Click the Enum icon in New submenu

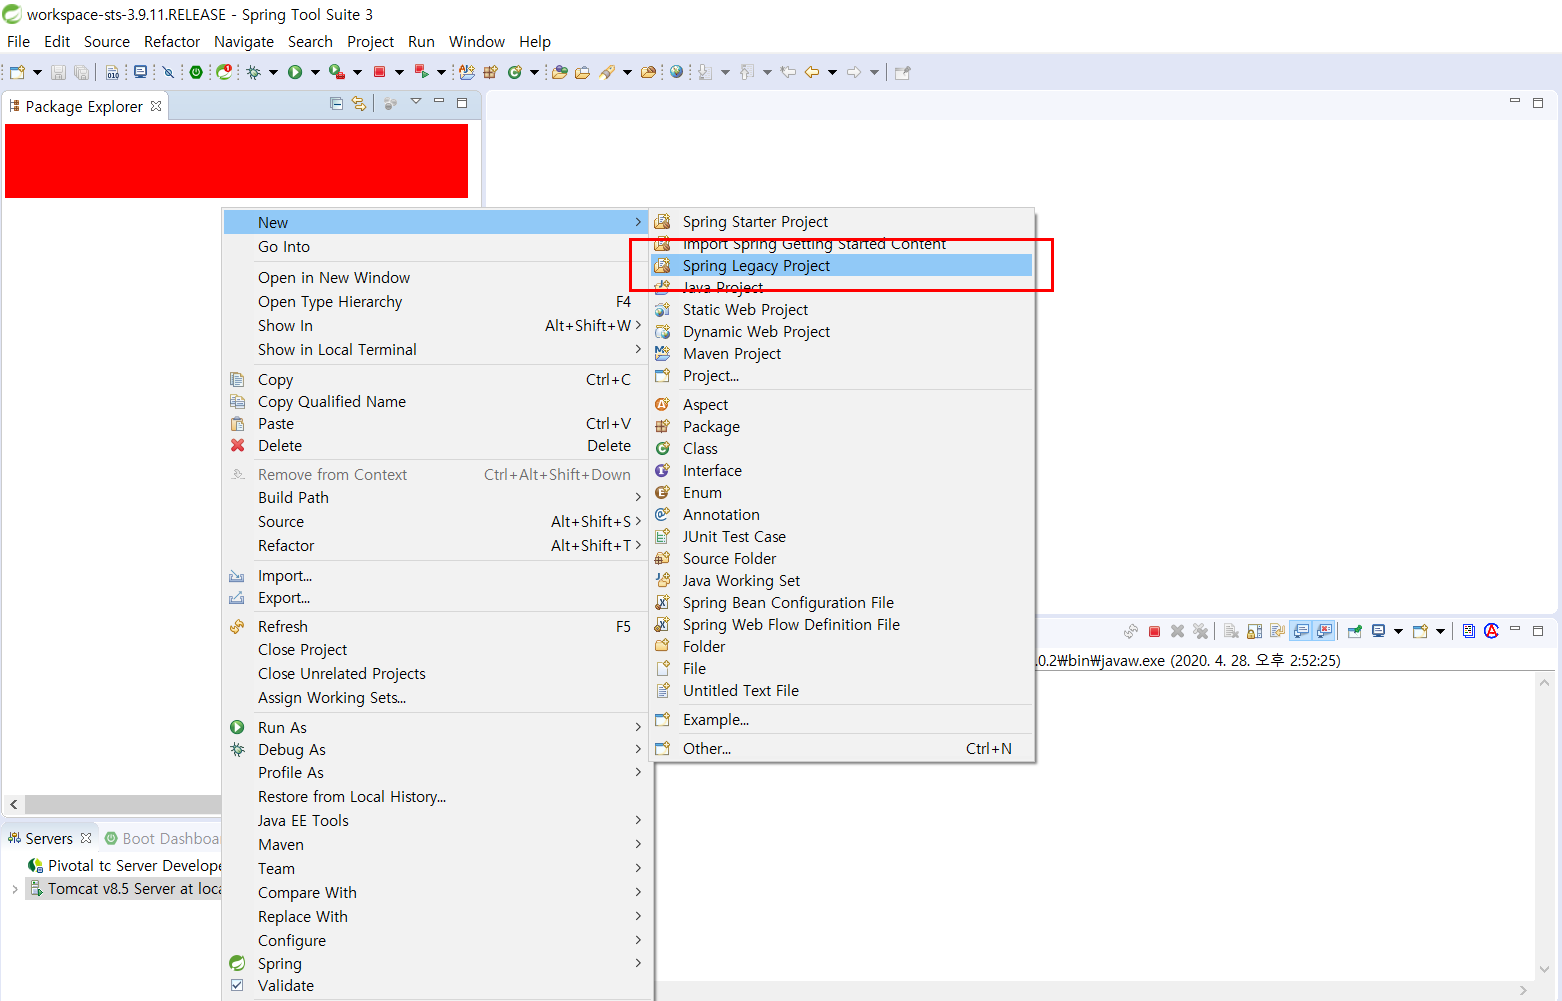(x=662, y=493)
